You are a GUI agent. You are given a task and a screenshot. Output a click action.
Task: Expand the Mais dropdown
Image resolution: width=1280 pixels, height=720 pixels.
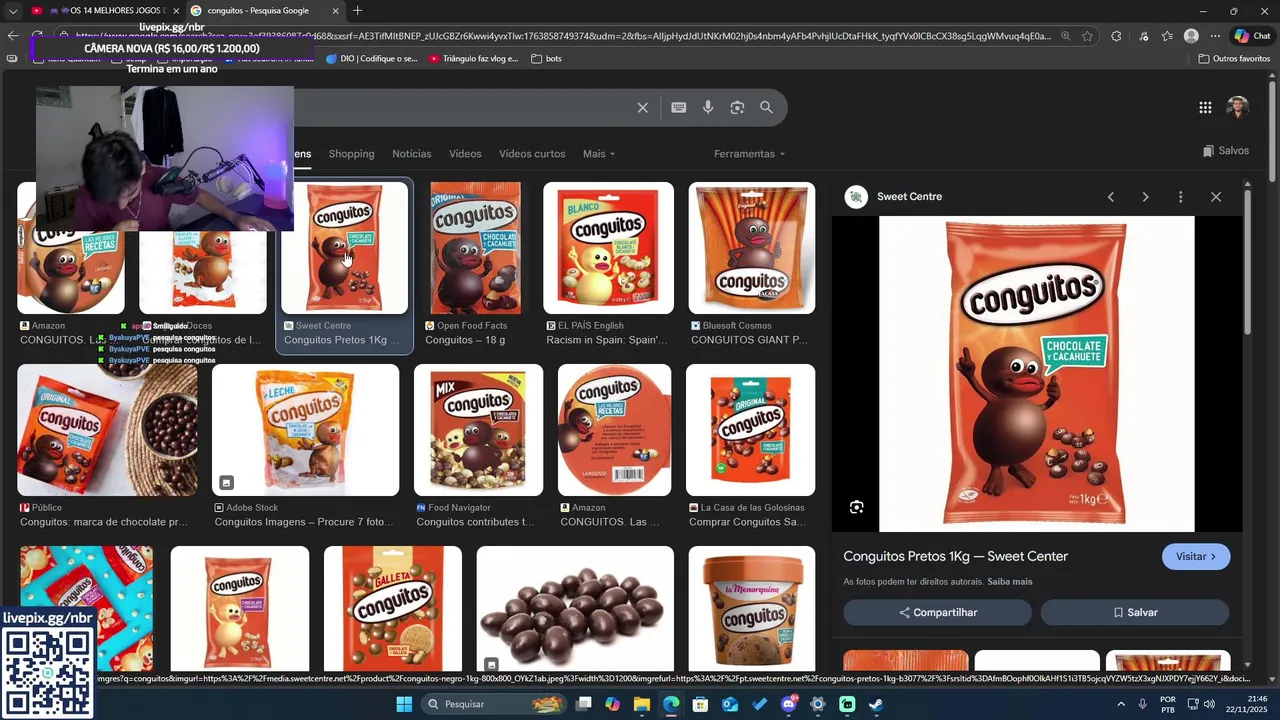click(x=599, y=154)
